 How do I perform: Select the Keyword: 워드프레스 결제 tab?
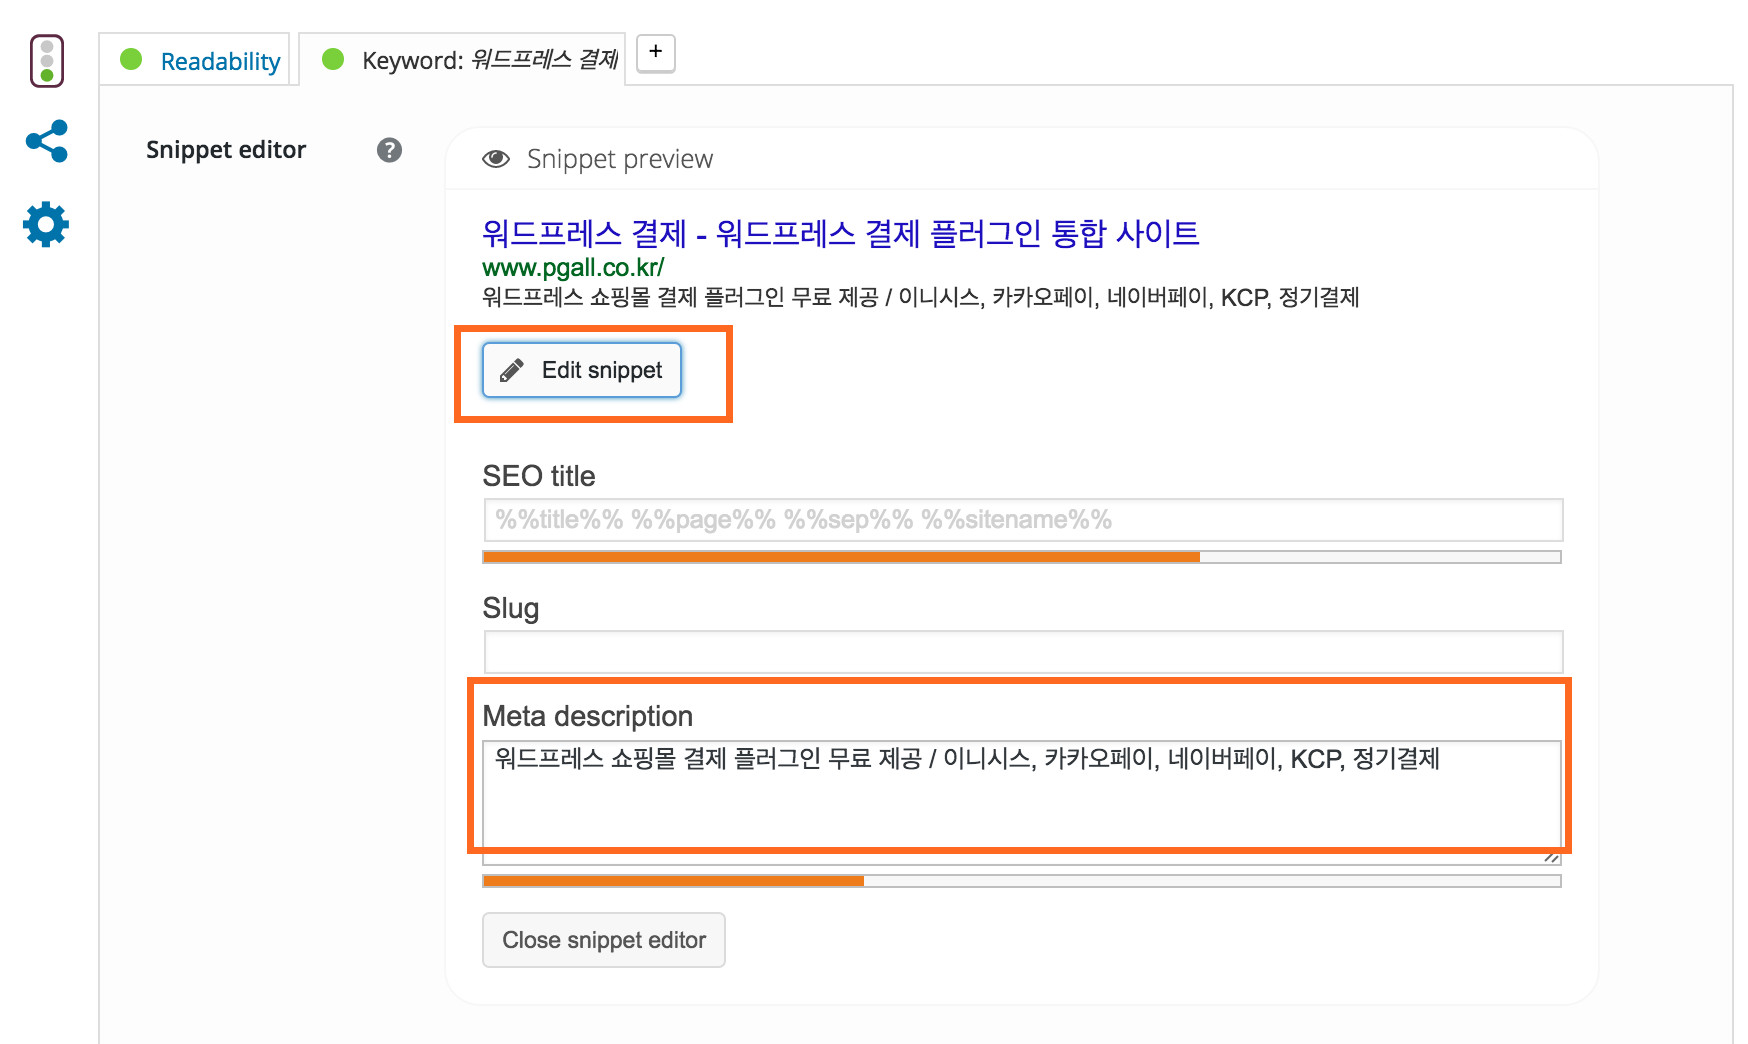coord(462,60)
